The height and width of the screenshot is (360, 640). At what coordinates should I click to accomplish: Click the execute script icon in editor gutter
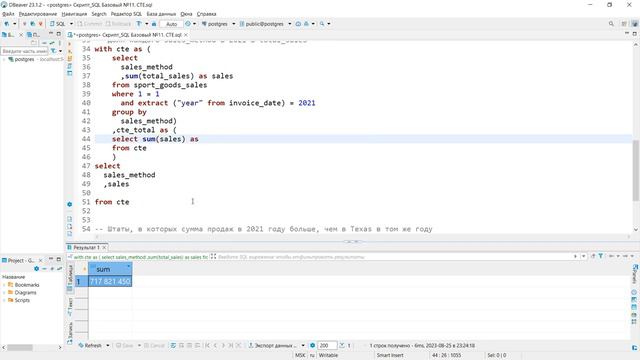click(x=70, y=51)
